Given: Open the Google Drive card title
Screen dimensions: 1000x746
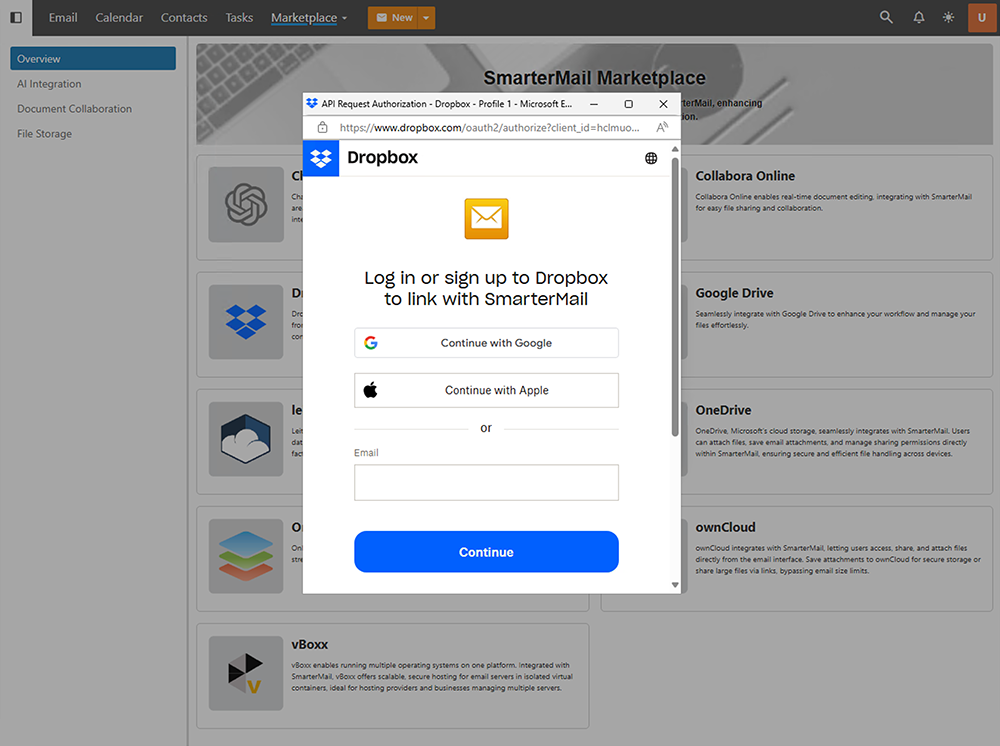Looking at the screenshot, I should coord(734,293).
